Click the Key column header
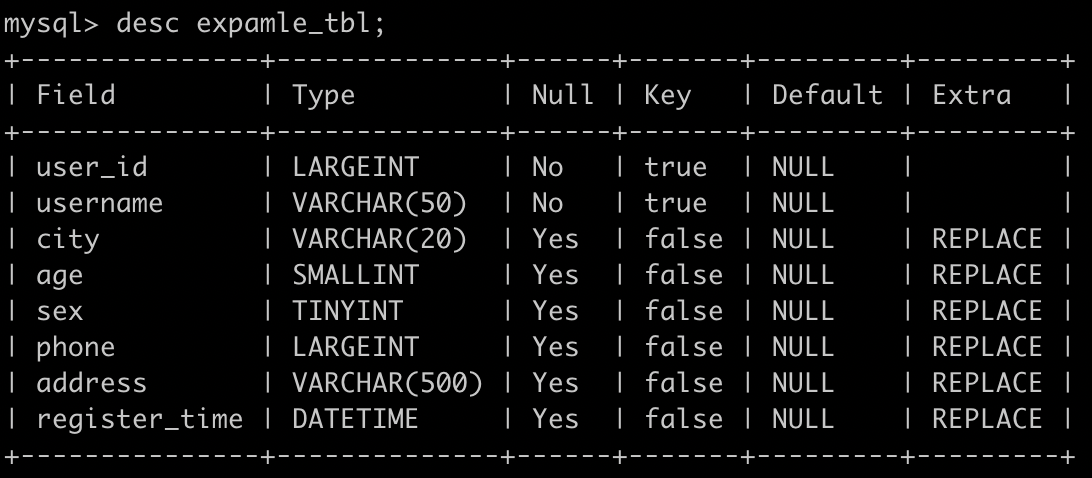This screenshot has height=478, width=1092. coord(668,96)
